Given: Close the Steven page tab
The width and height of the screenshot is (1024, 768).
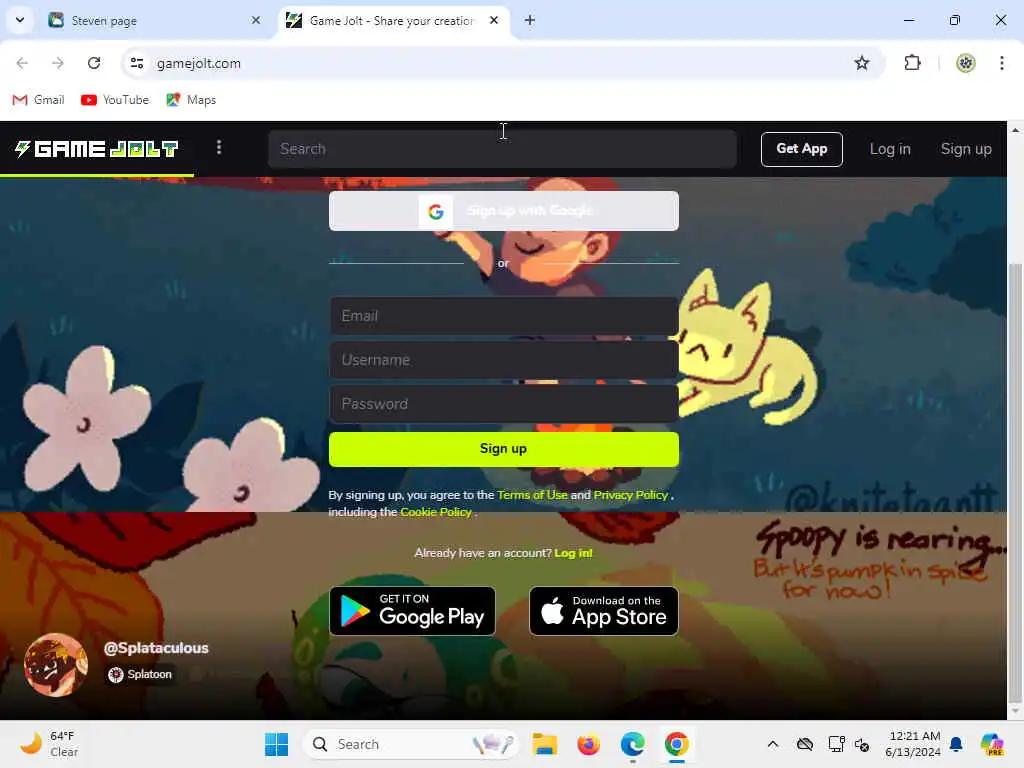Looking at the screenshot, I should click(x=256, y=20).
